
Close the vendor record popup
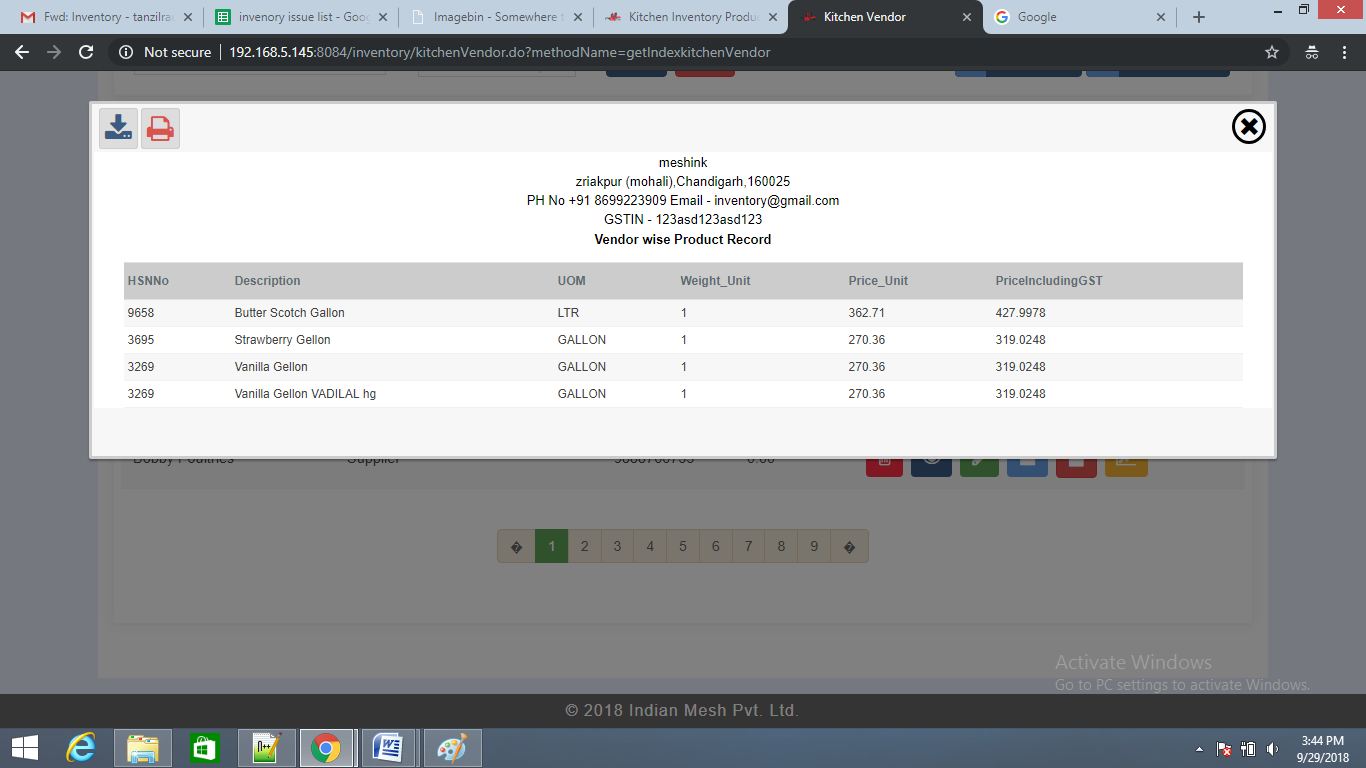click(x=1248, y=126)
